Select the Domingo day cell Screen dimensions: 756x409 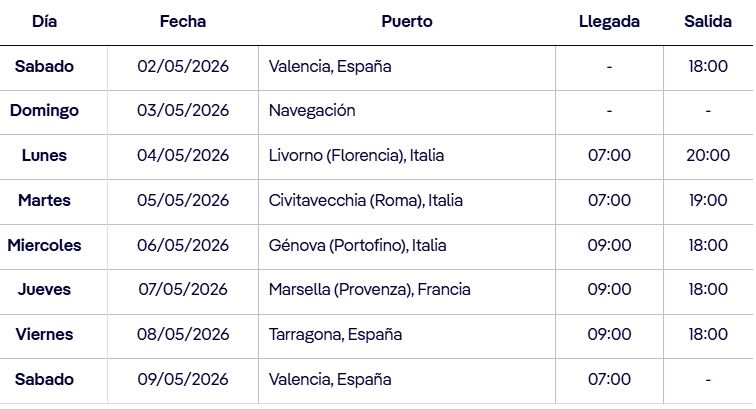coord(44,110)
